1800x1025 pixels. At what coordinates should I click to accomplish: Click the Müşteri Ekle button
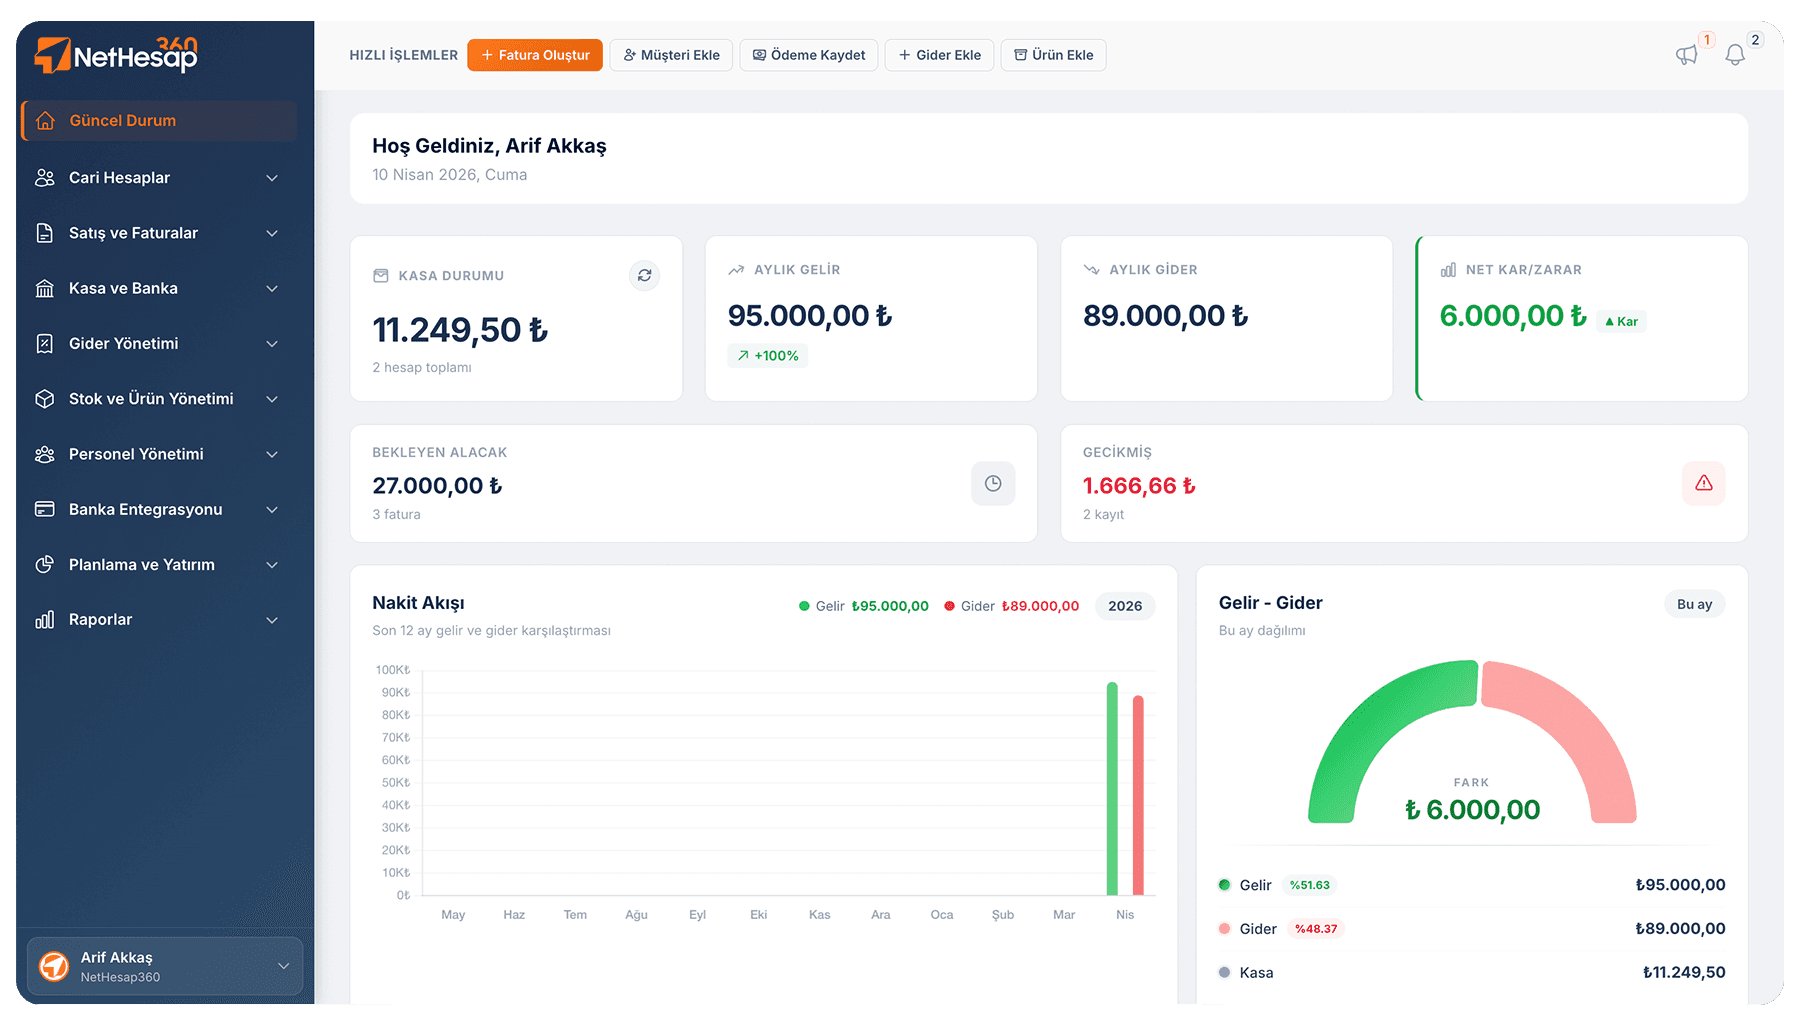[671, 55]
